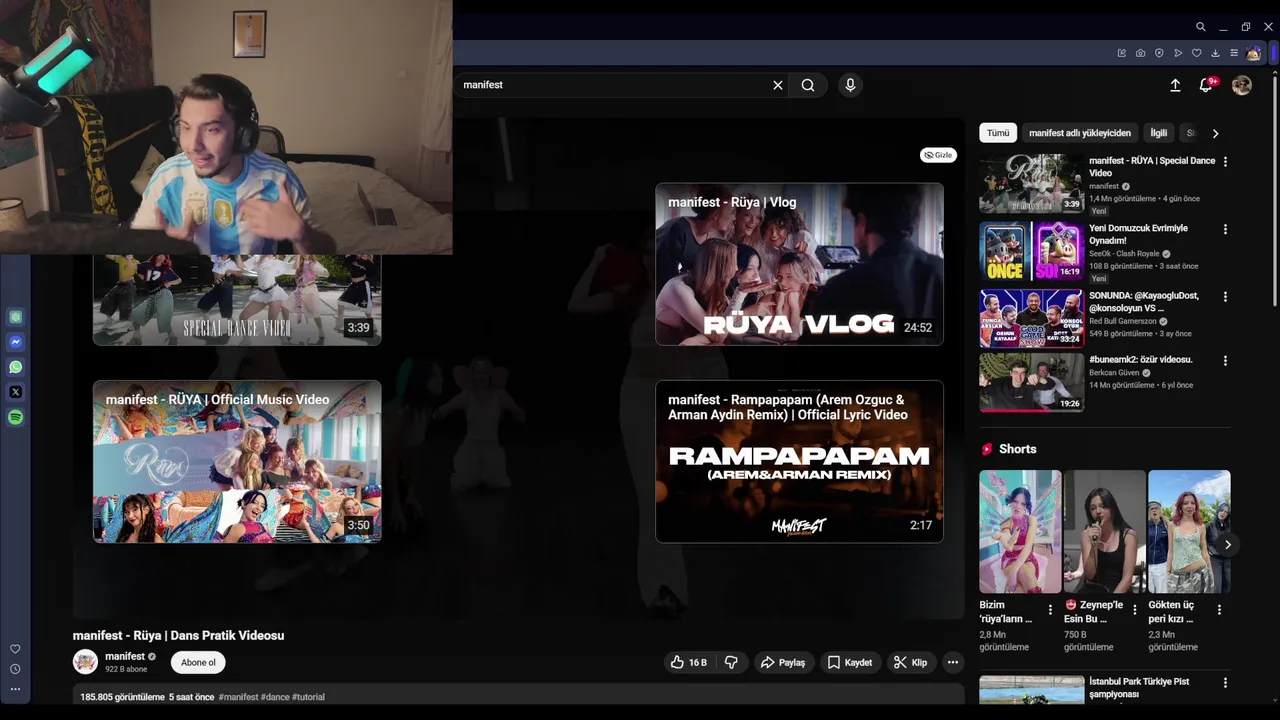Viewport: 1280px width, 720px height.
Task: Open options for 'Gökten üç peri kızı' Short
Action: point(1219,610)
